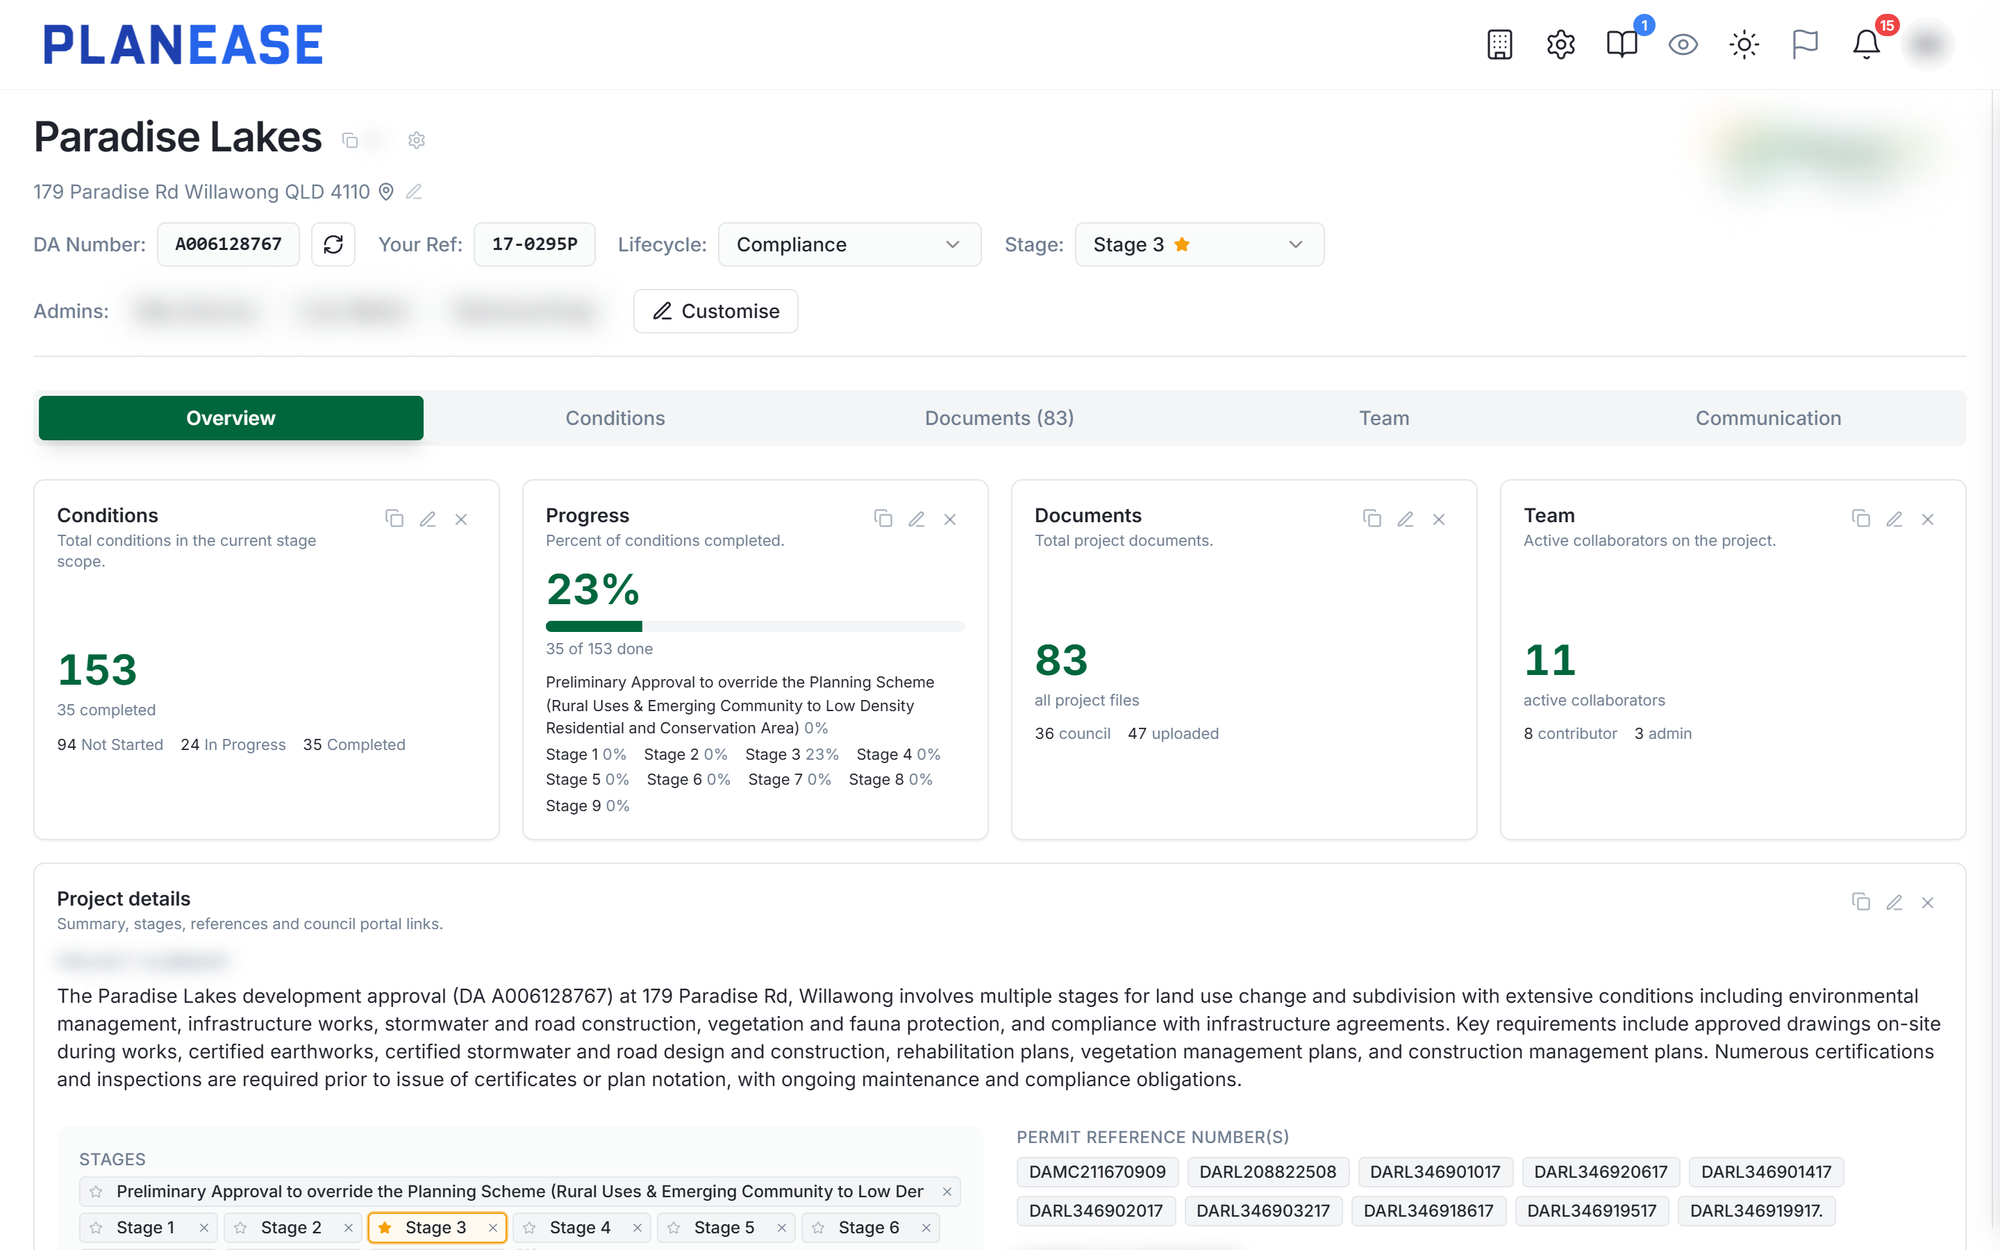Open the user avatar menu

1927,44
